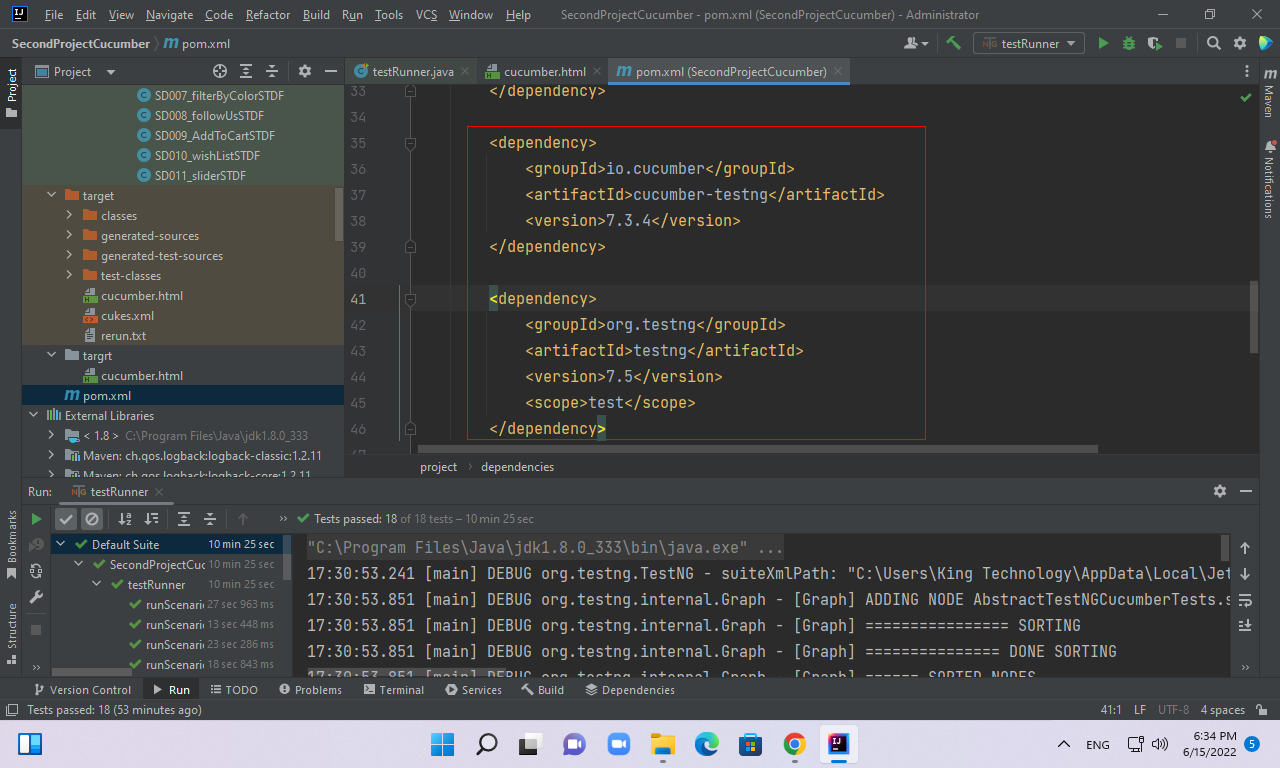Toggle Show Passed tests filter

(x=66, y=519)
